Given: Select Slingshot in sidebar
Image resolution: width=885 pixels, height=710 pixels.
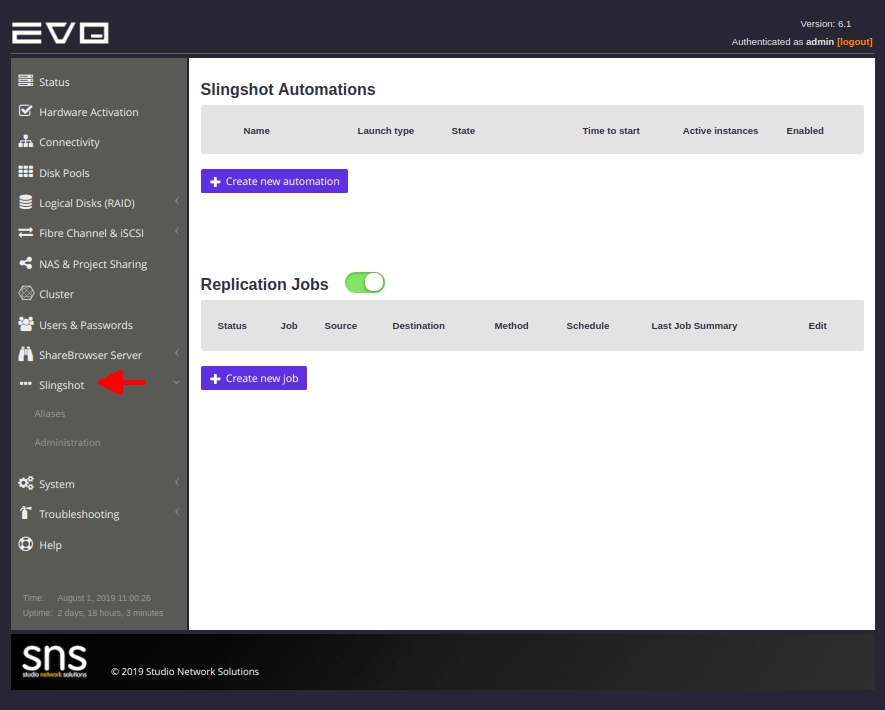Looking at the screenshot, I should coord(62,385).
